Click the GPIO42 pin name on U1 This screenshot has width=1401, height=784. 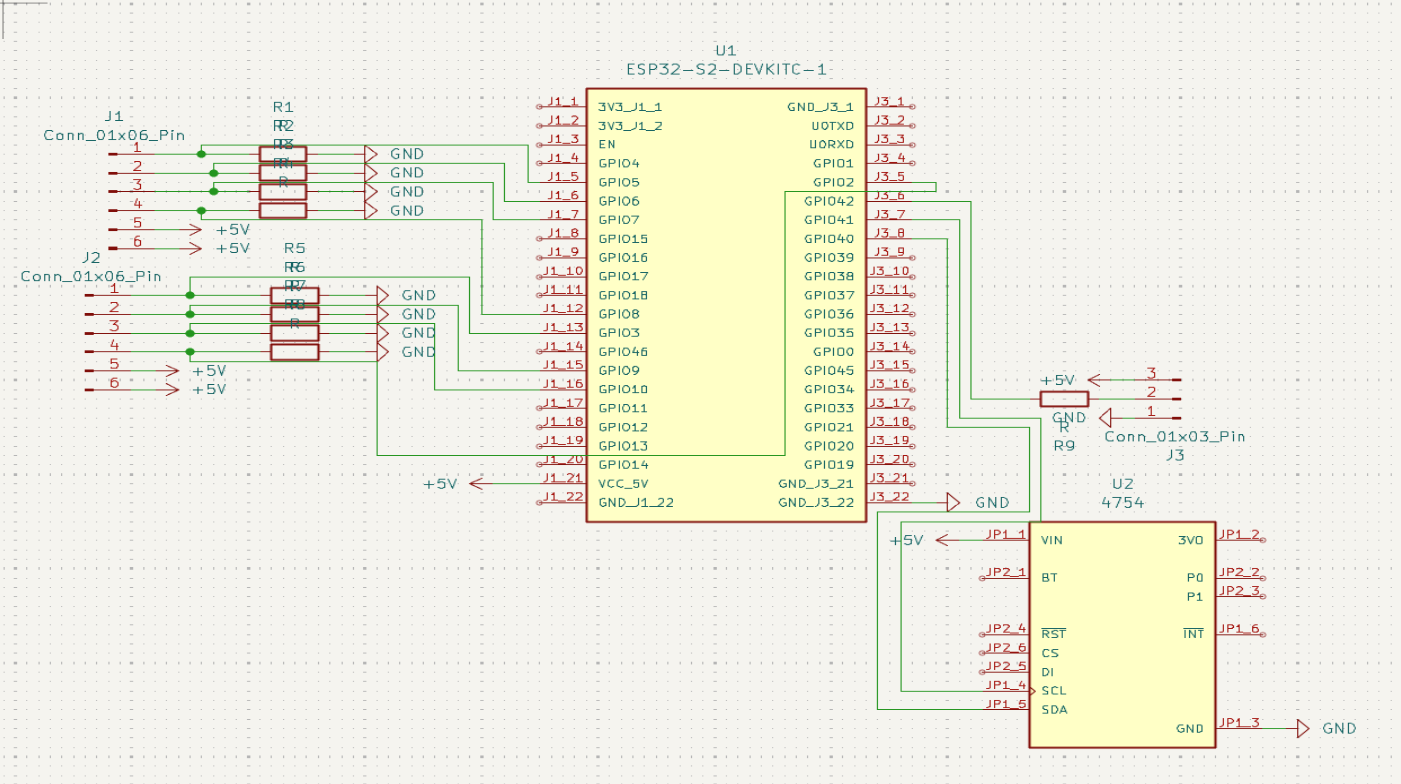point(830,201)
